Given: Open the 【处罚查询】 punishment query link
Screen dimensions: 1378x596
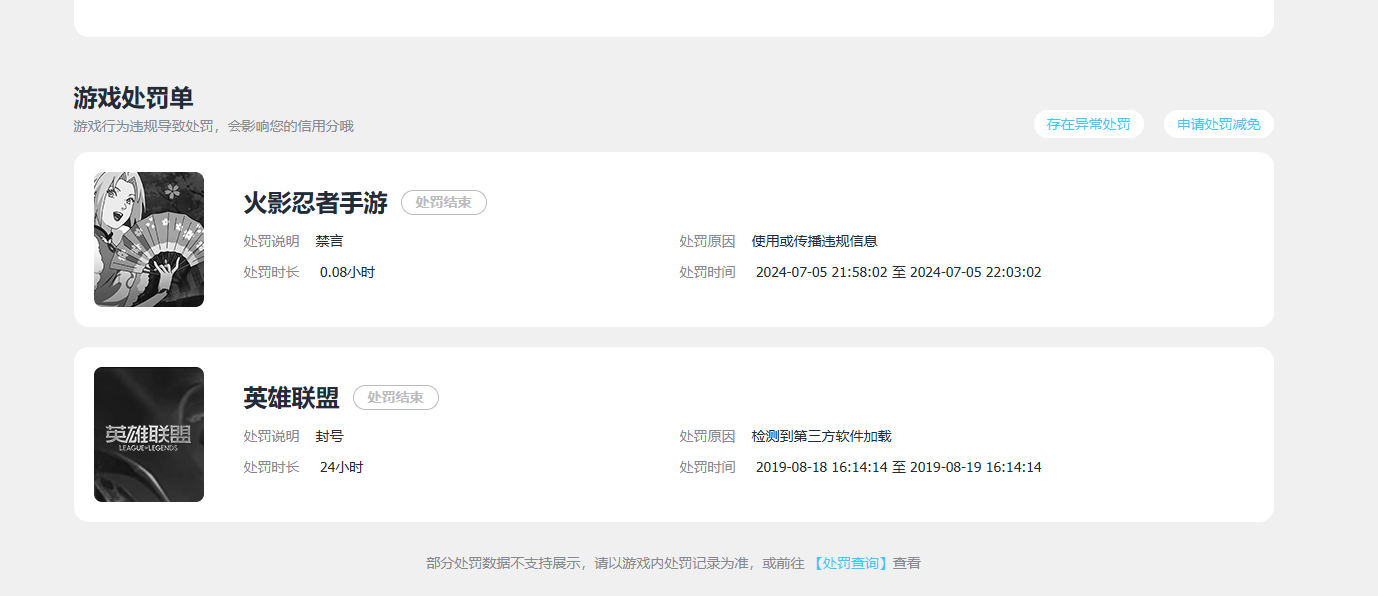Looking at the screenshot, I should click(848, 563).
